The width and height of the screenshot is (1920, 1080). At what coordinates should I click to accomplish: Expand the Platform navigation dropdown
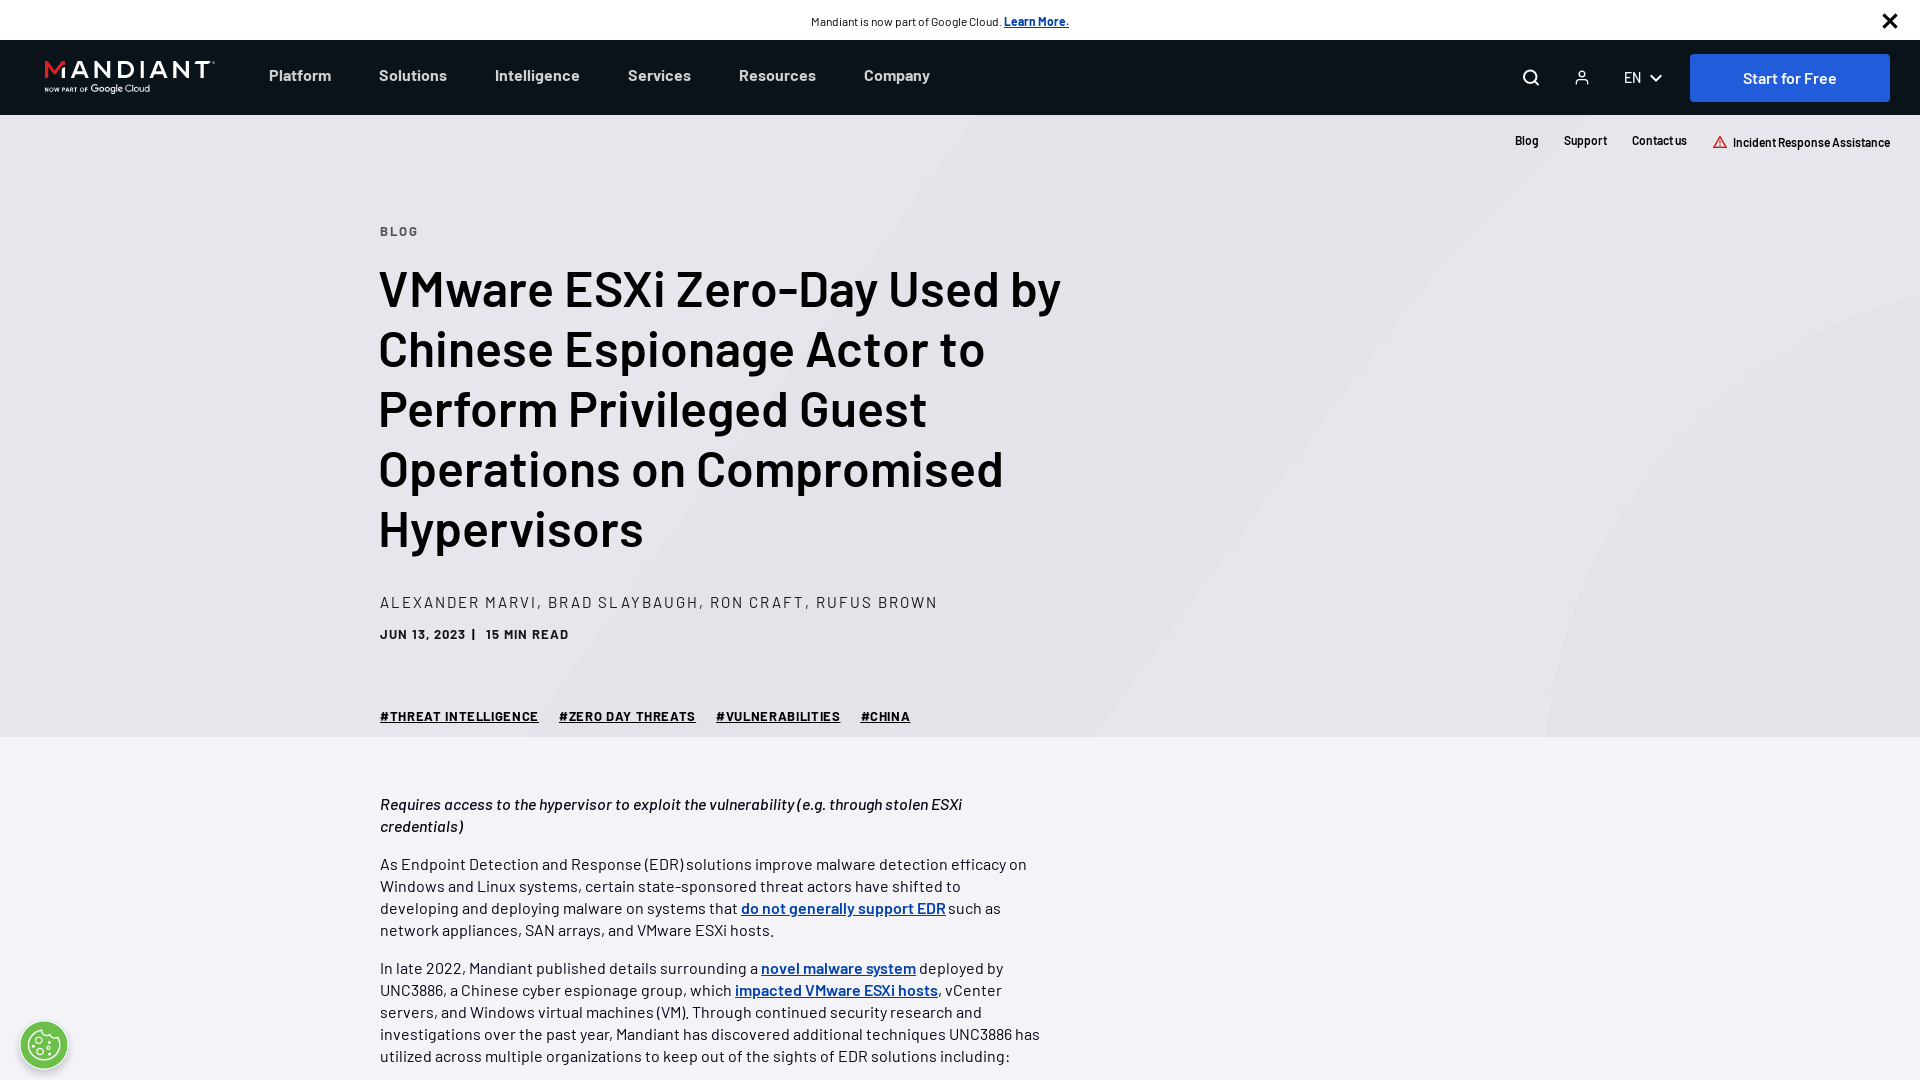pyautogui.click(x=299, y=75)
